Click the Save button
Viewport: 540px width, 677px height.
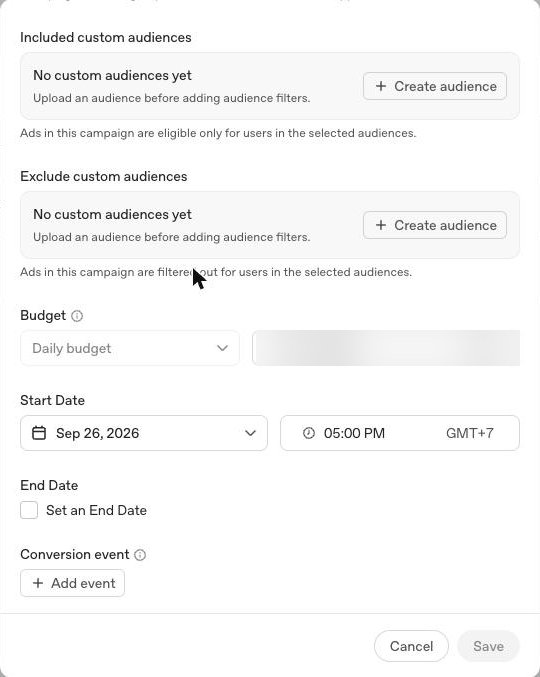(488, 646)
